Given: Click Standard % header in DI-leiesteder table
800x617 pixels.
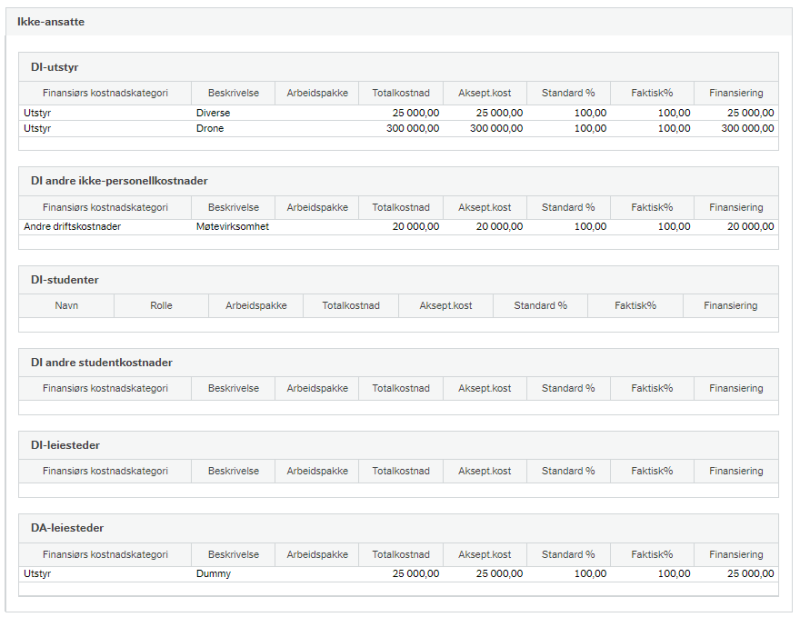Looking at the screenshot, I should click(x=568, y=471).
